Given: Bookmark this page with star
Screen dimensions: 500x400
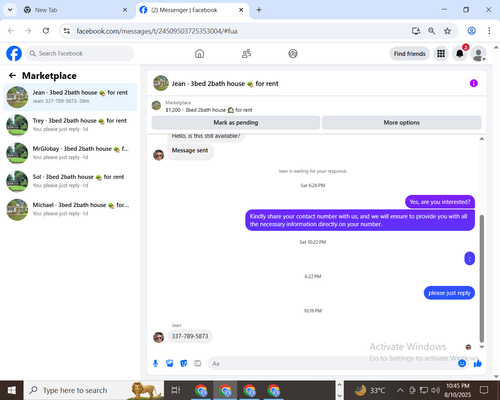Looking at the screenshot, I should (447, 31).
